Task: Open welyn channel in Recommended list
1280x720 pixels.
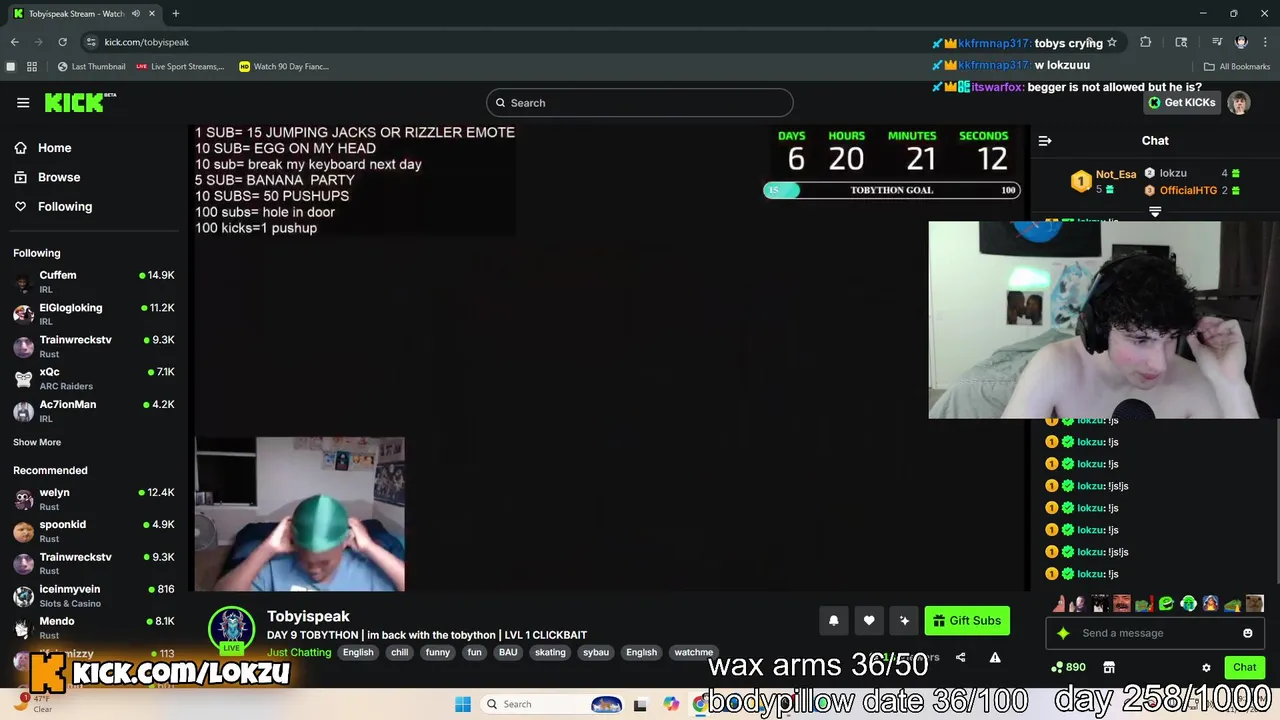Action: [94, 499]
